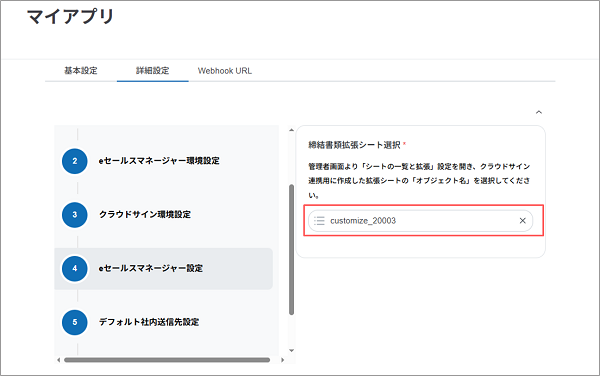This screenshot has width=600, height=376.
Task: Click the horizontal scroll right arrow
Action: point(282,360)
